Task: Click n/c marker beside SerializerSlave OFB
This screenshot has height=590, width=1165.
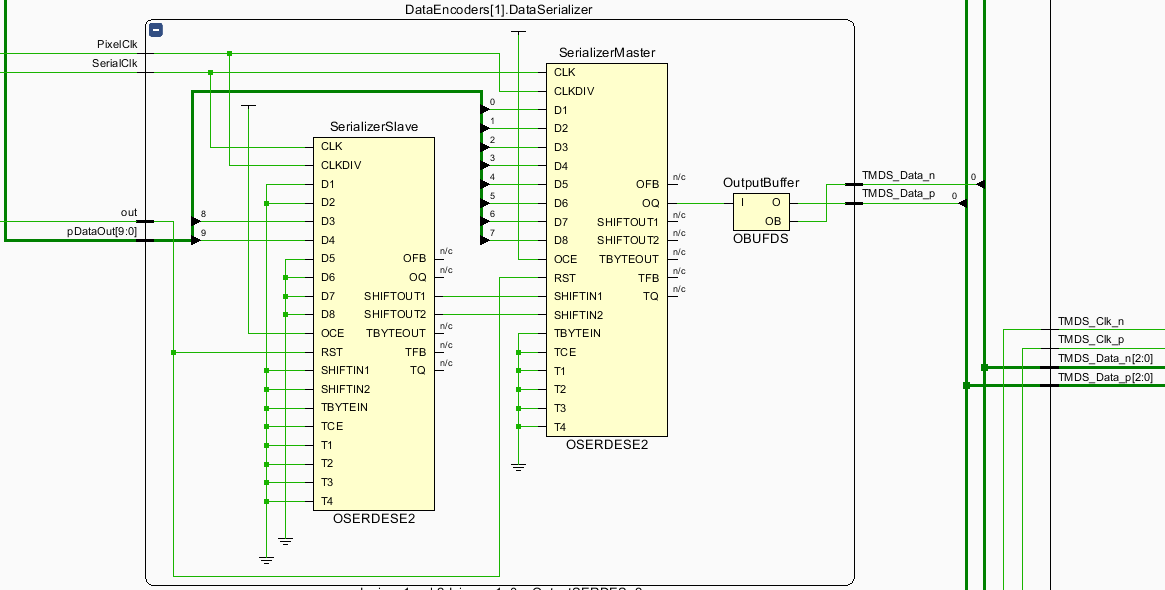Action: pyautogui.click(x=446, y=251)
